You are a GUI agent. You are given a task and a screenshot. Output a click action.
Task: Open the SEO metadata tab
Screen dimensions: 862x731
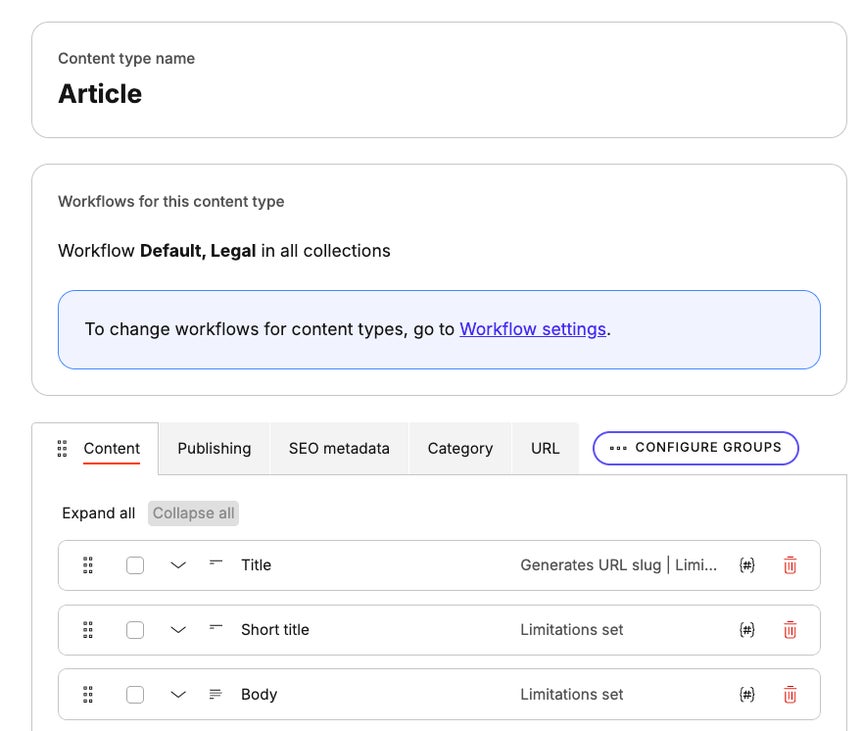[337, 448]
